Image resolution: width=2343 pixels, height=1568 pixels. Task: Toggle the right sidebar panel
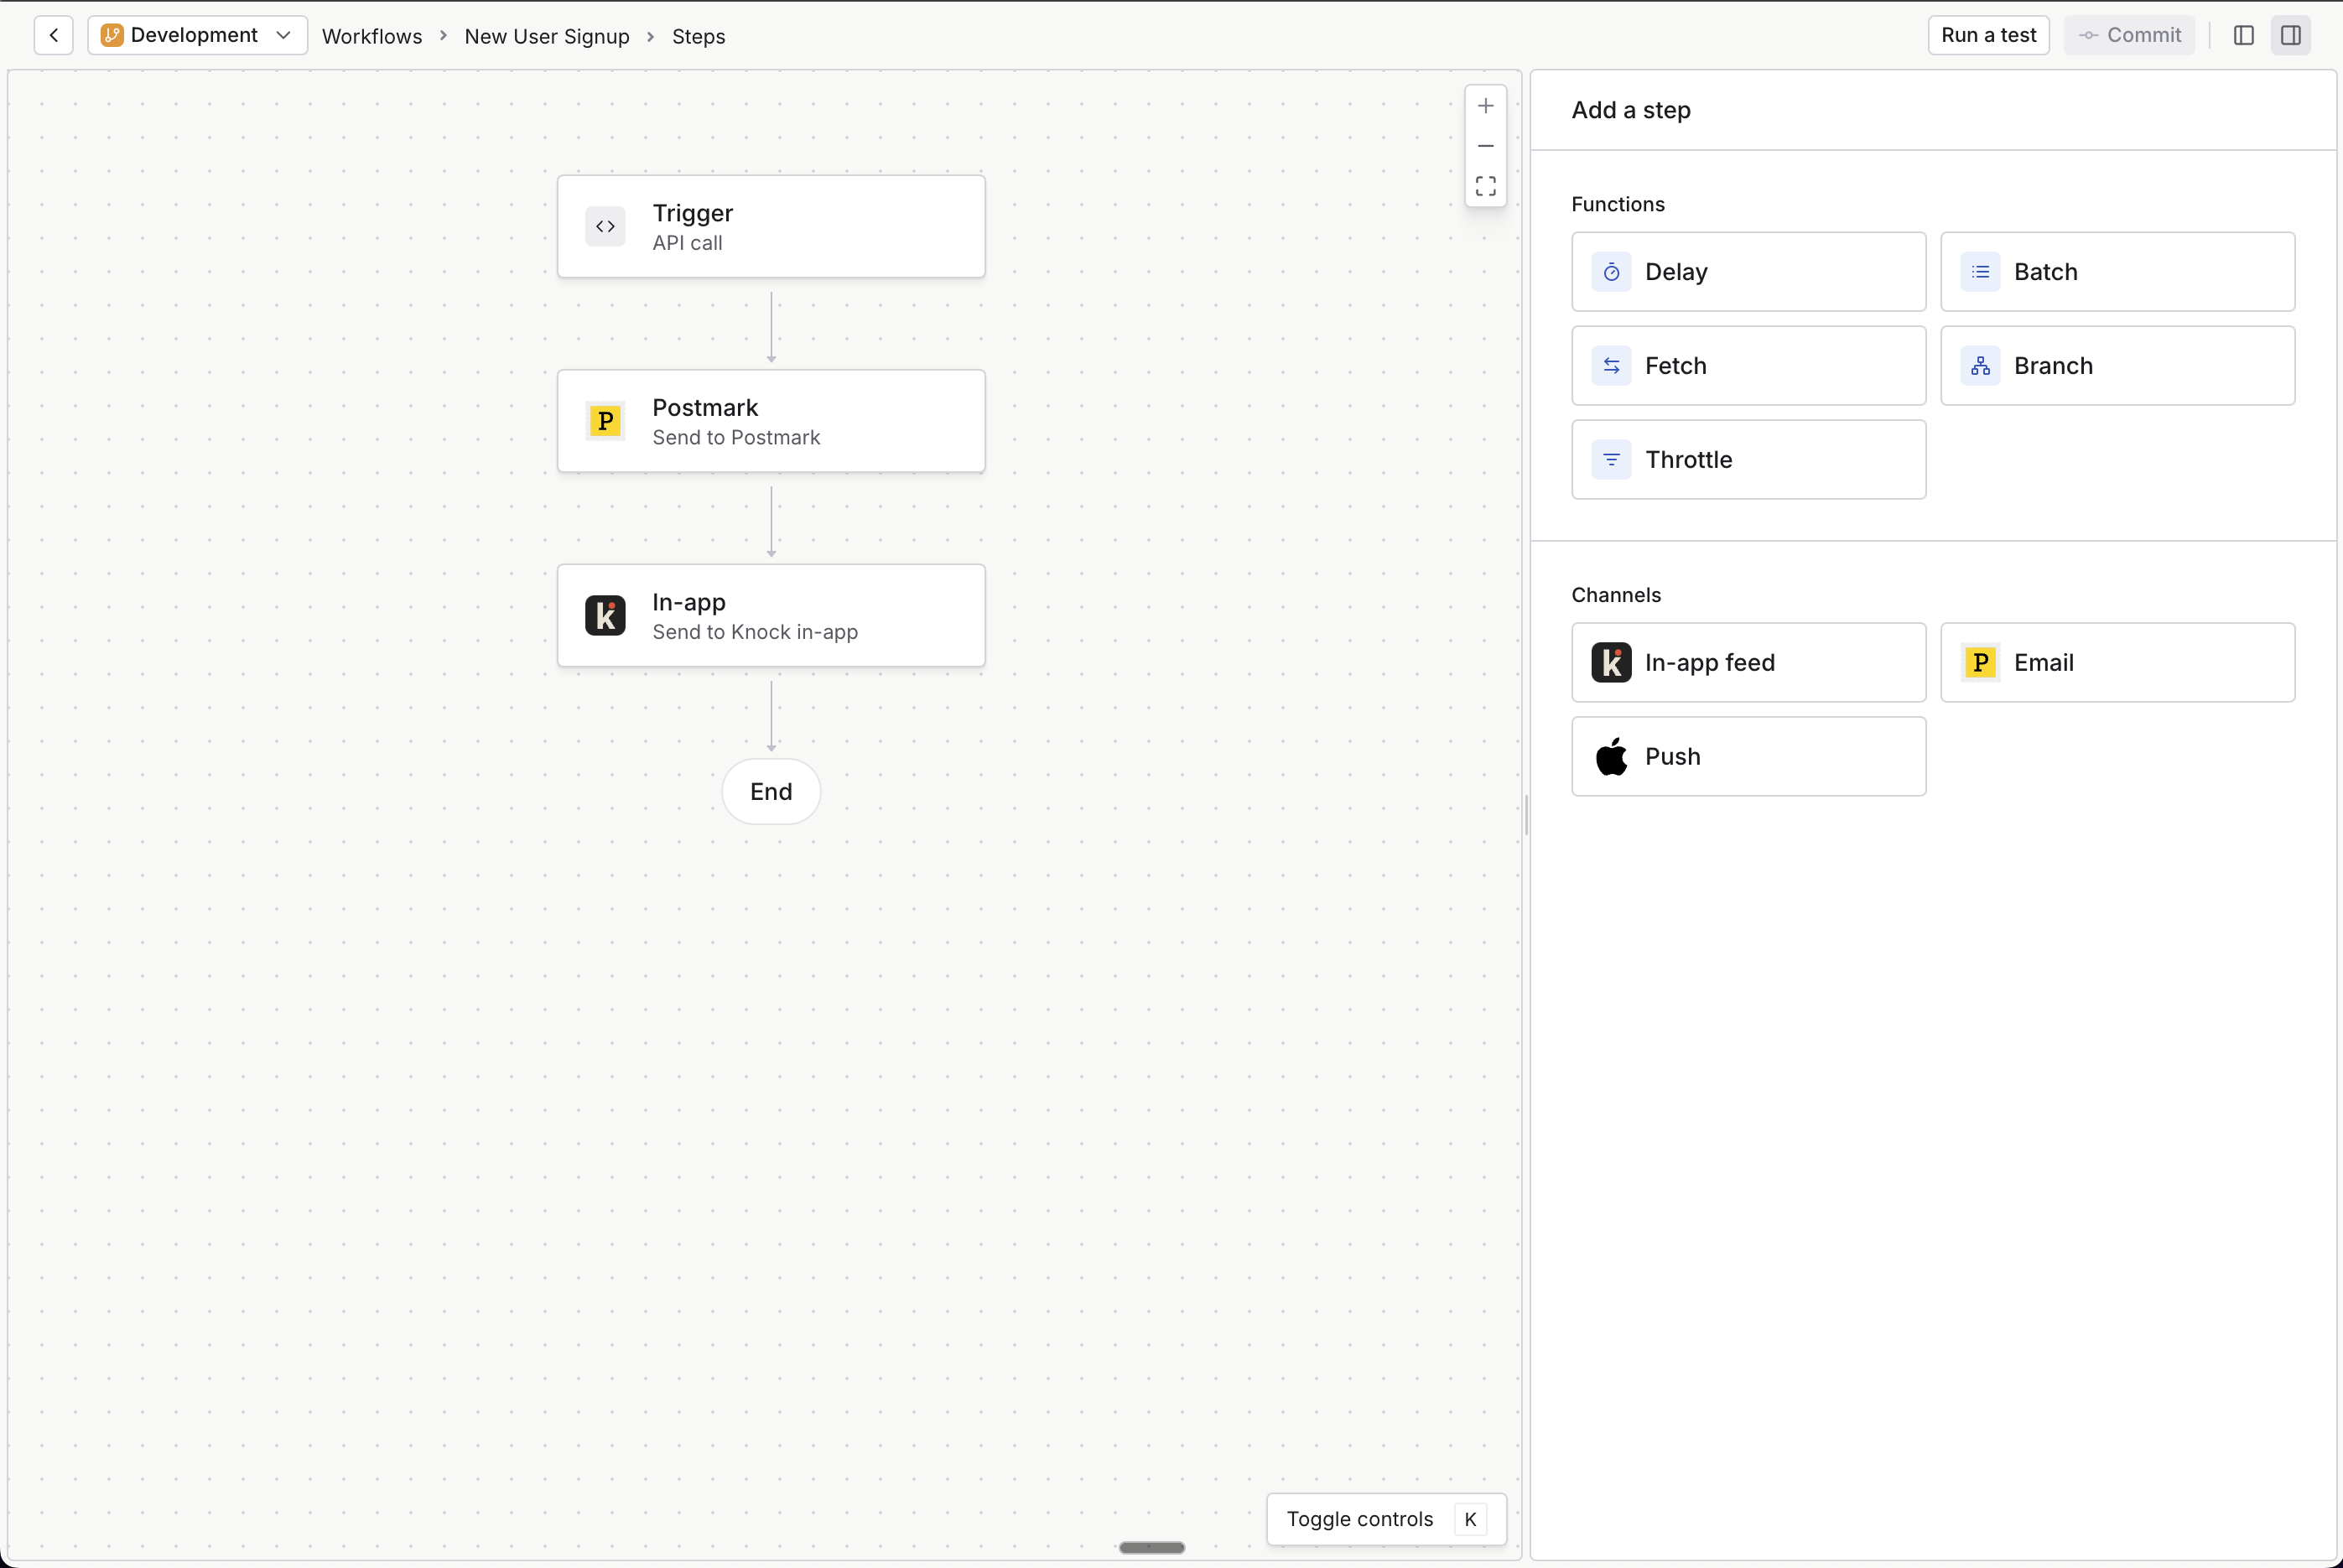coord(2291,35)
